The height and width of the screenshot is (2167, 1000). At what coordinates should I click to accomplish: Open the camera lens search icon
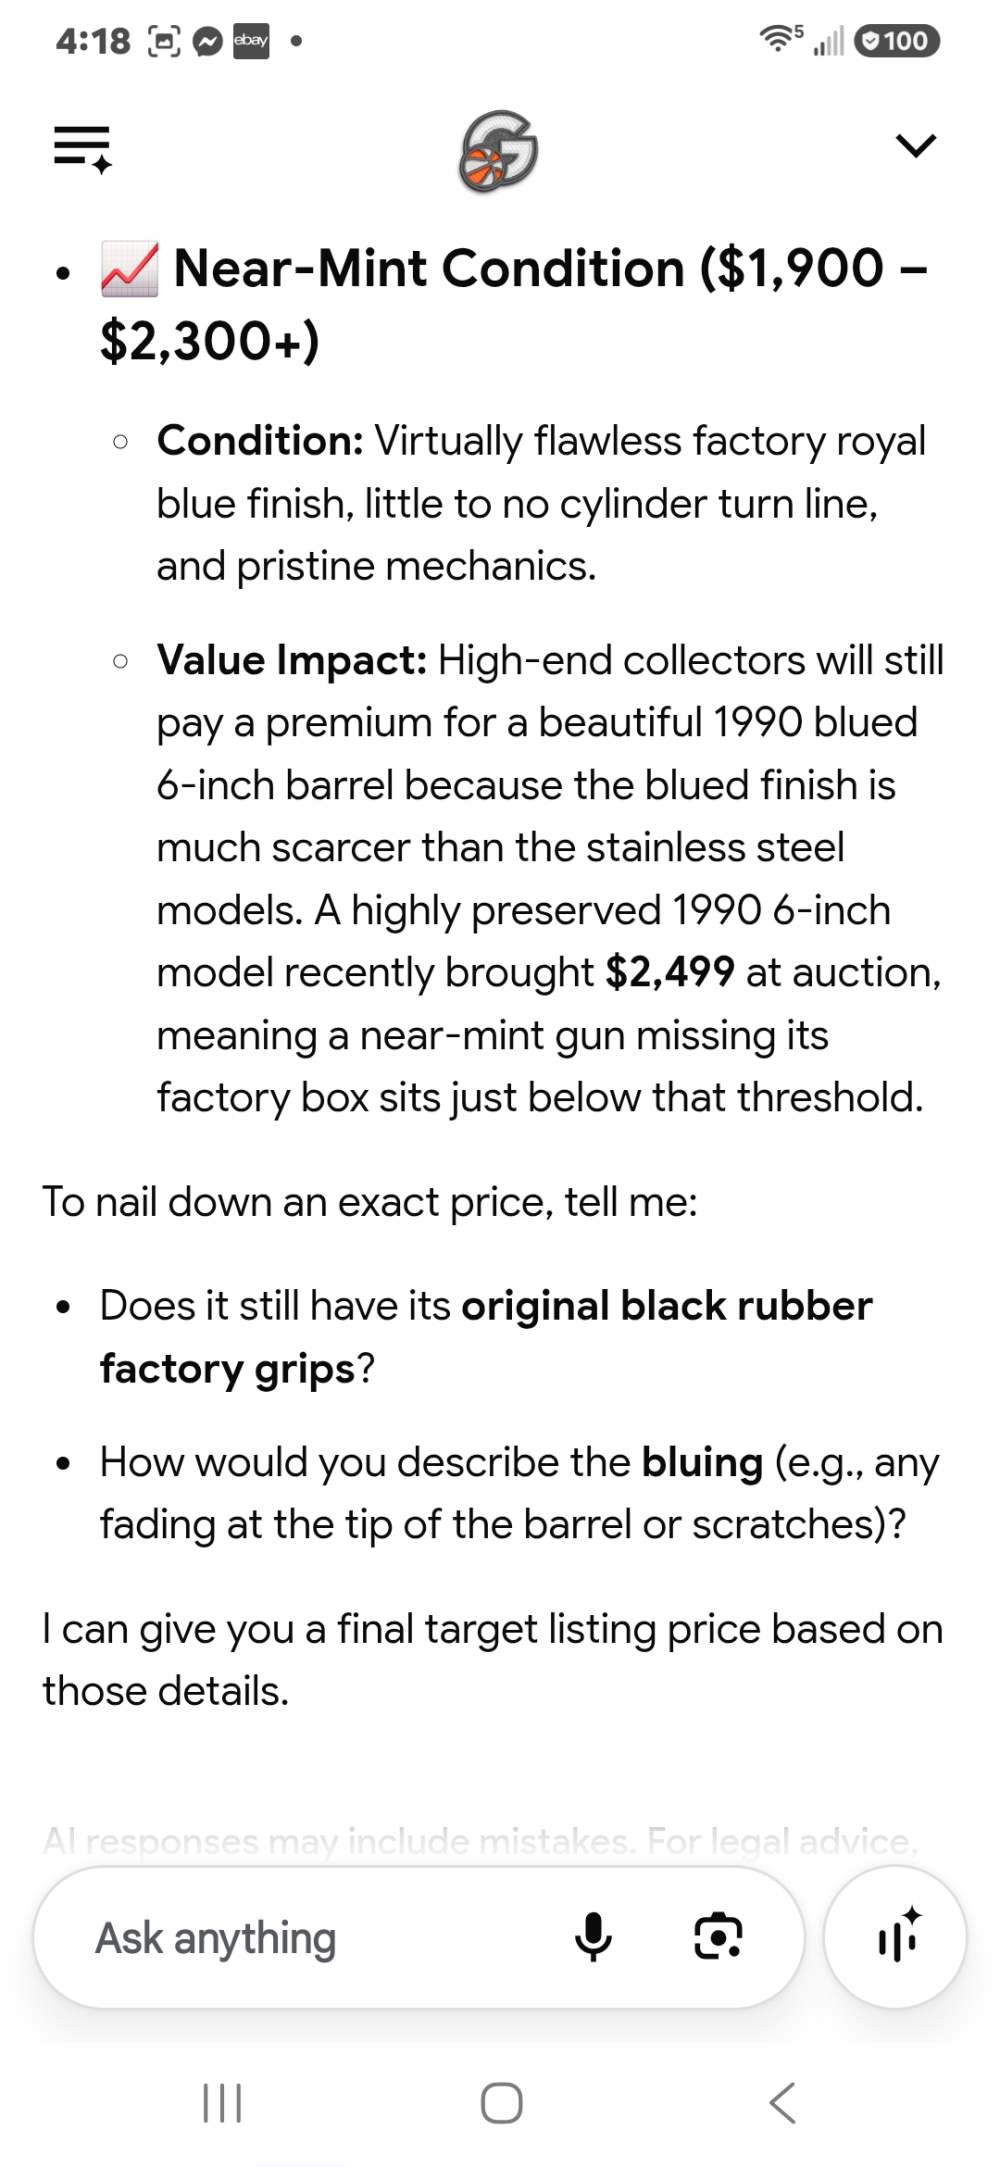[x=718, y=1936]
